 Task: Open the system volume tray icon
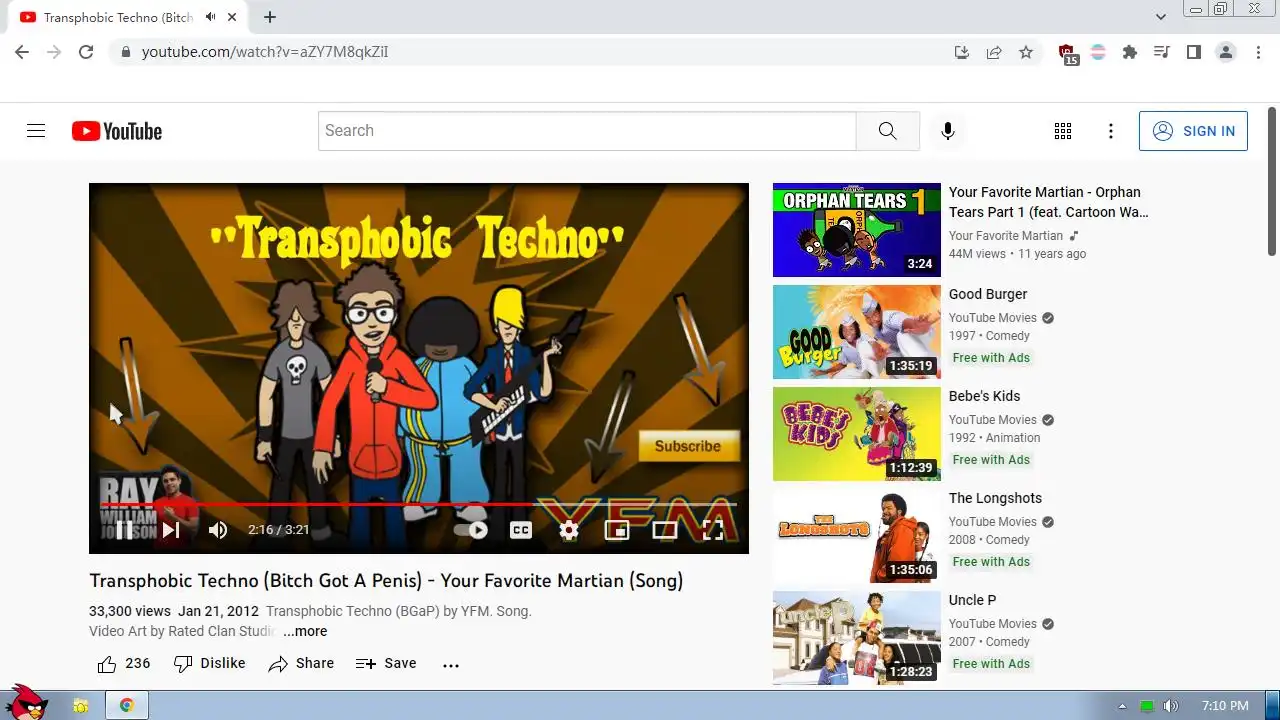pyautogui.click(x=1171, y=706)
